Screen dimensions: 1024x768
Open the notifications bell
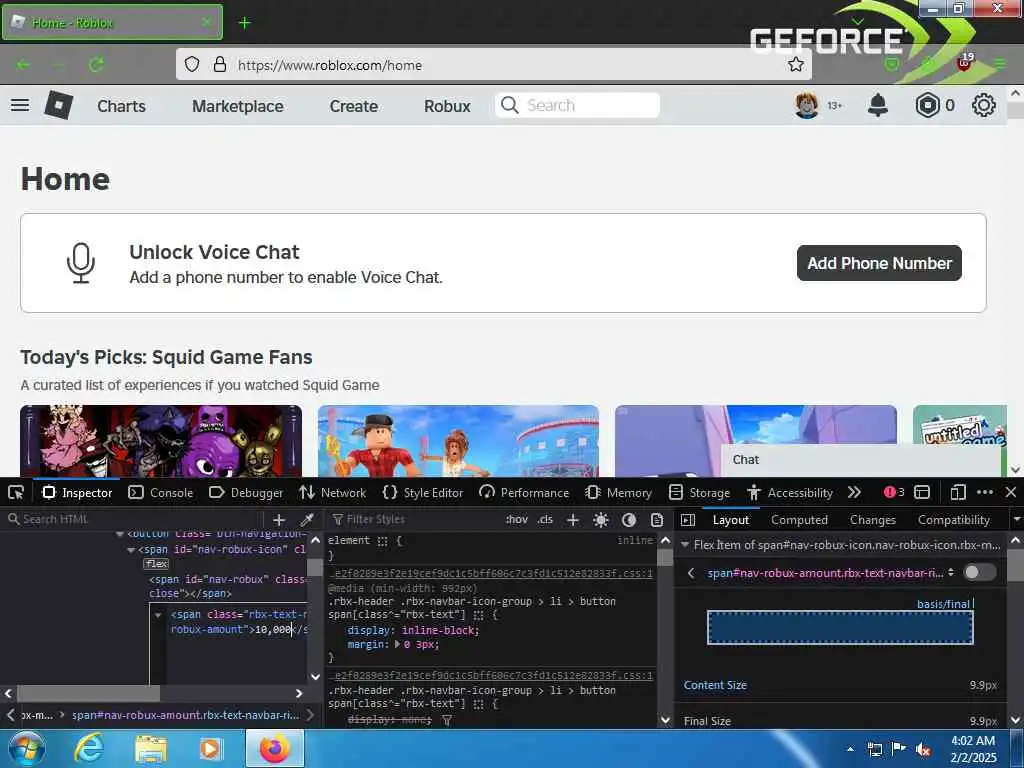(878, 105)
